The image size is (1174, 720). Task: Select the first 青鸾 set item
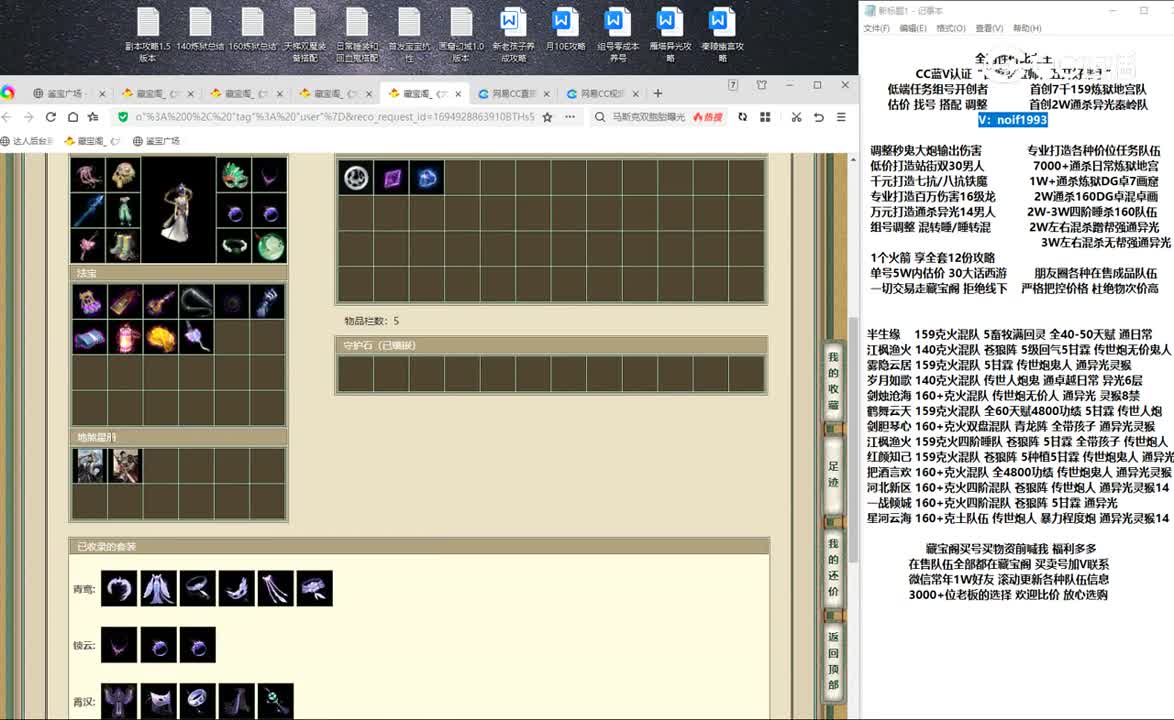pos(119,588)
